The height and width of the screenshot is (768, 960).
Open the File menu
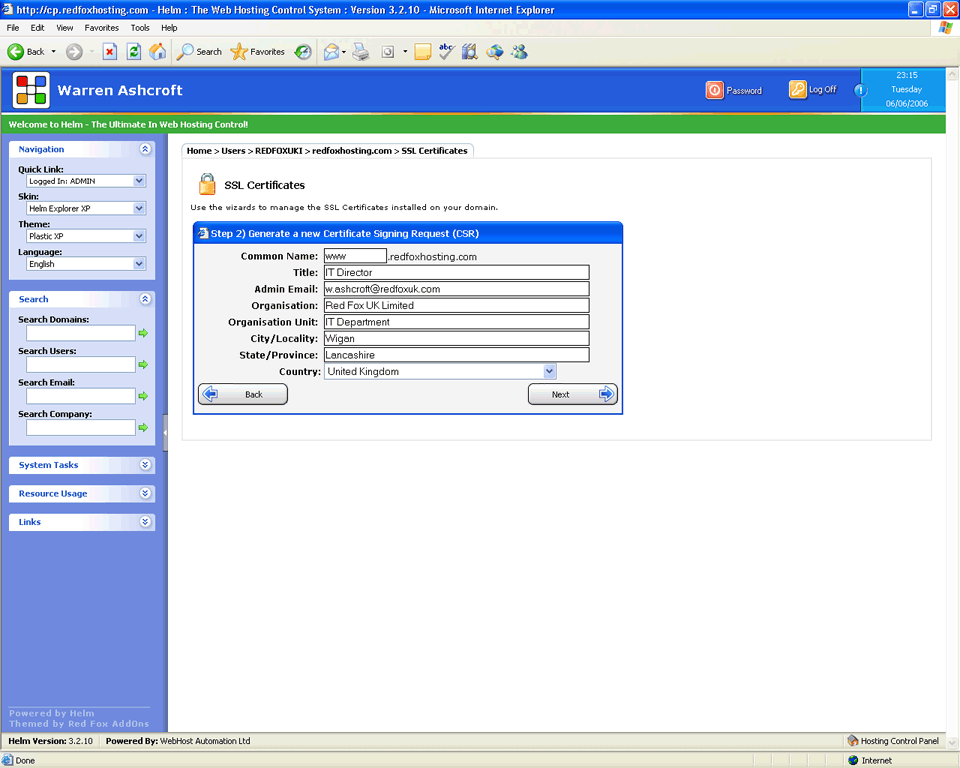click(x=13, y=28)
